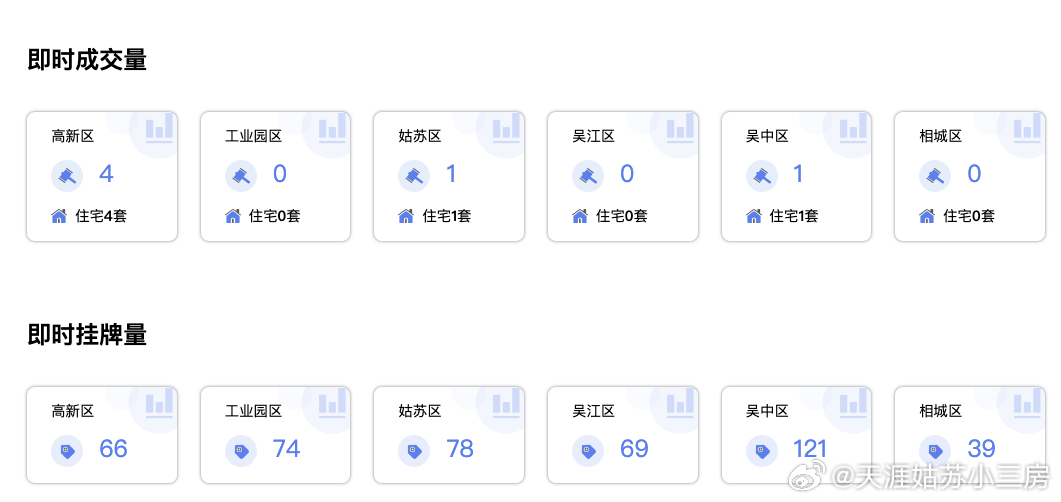Open the 即时挂牌量 section heading
Image resolution: width=1061 pixels, height=502 pixels.
(x=88, y=335)
